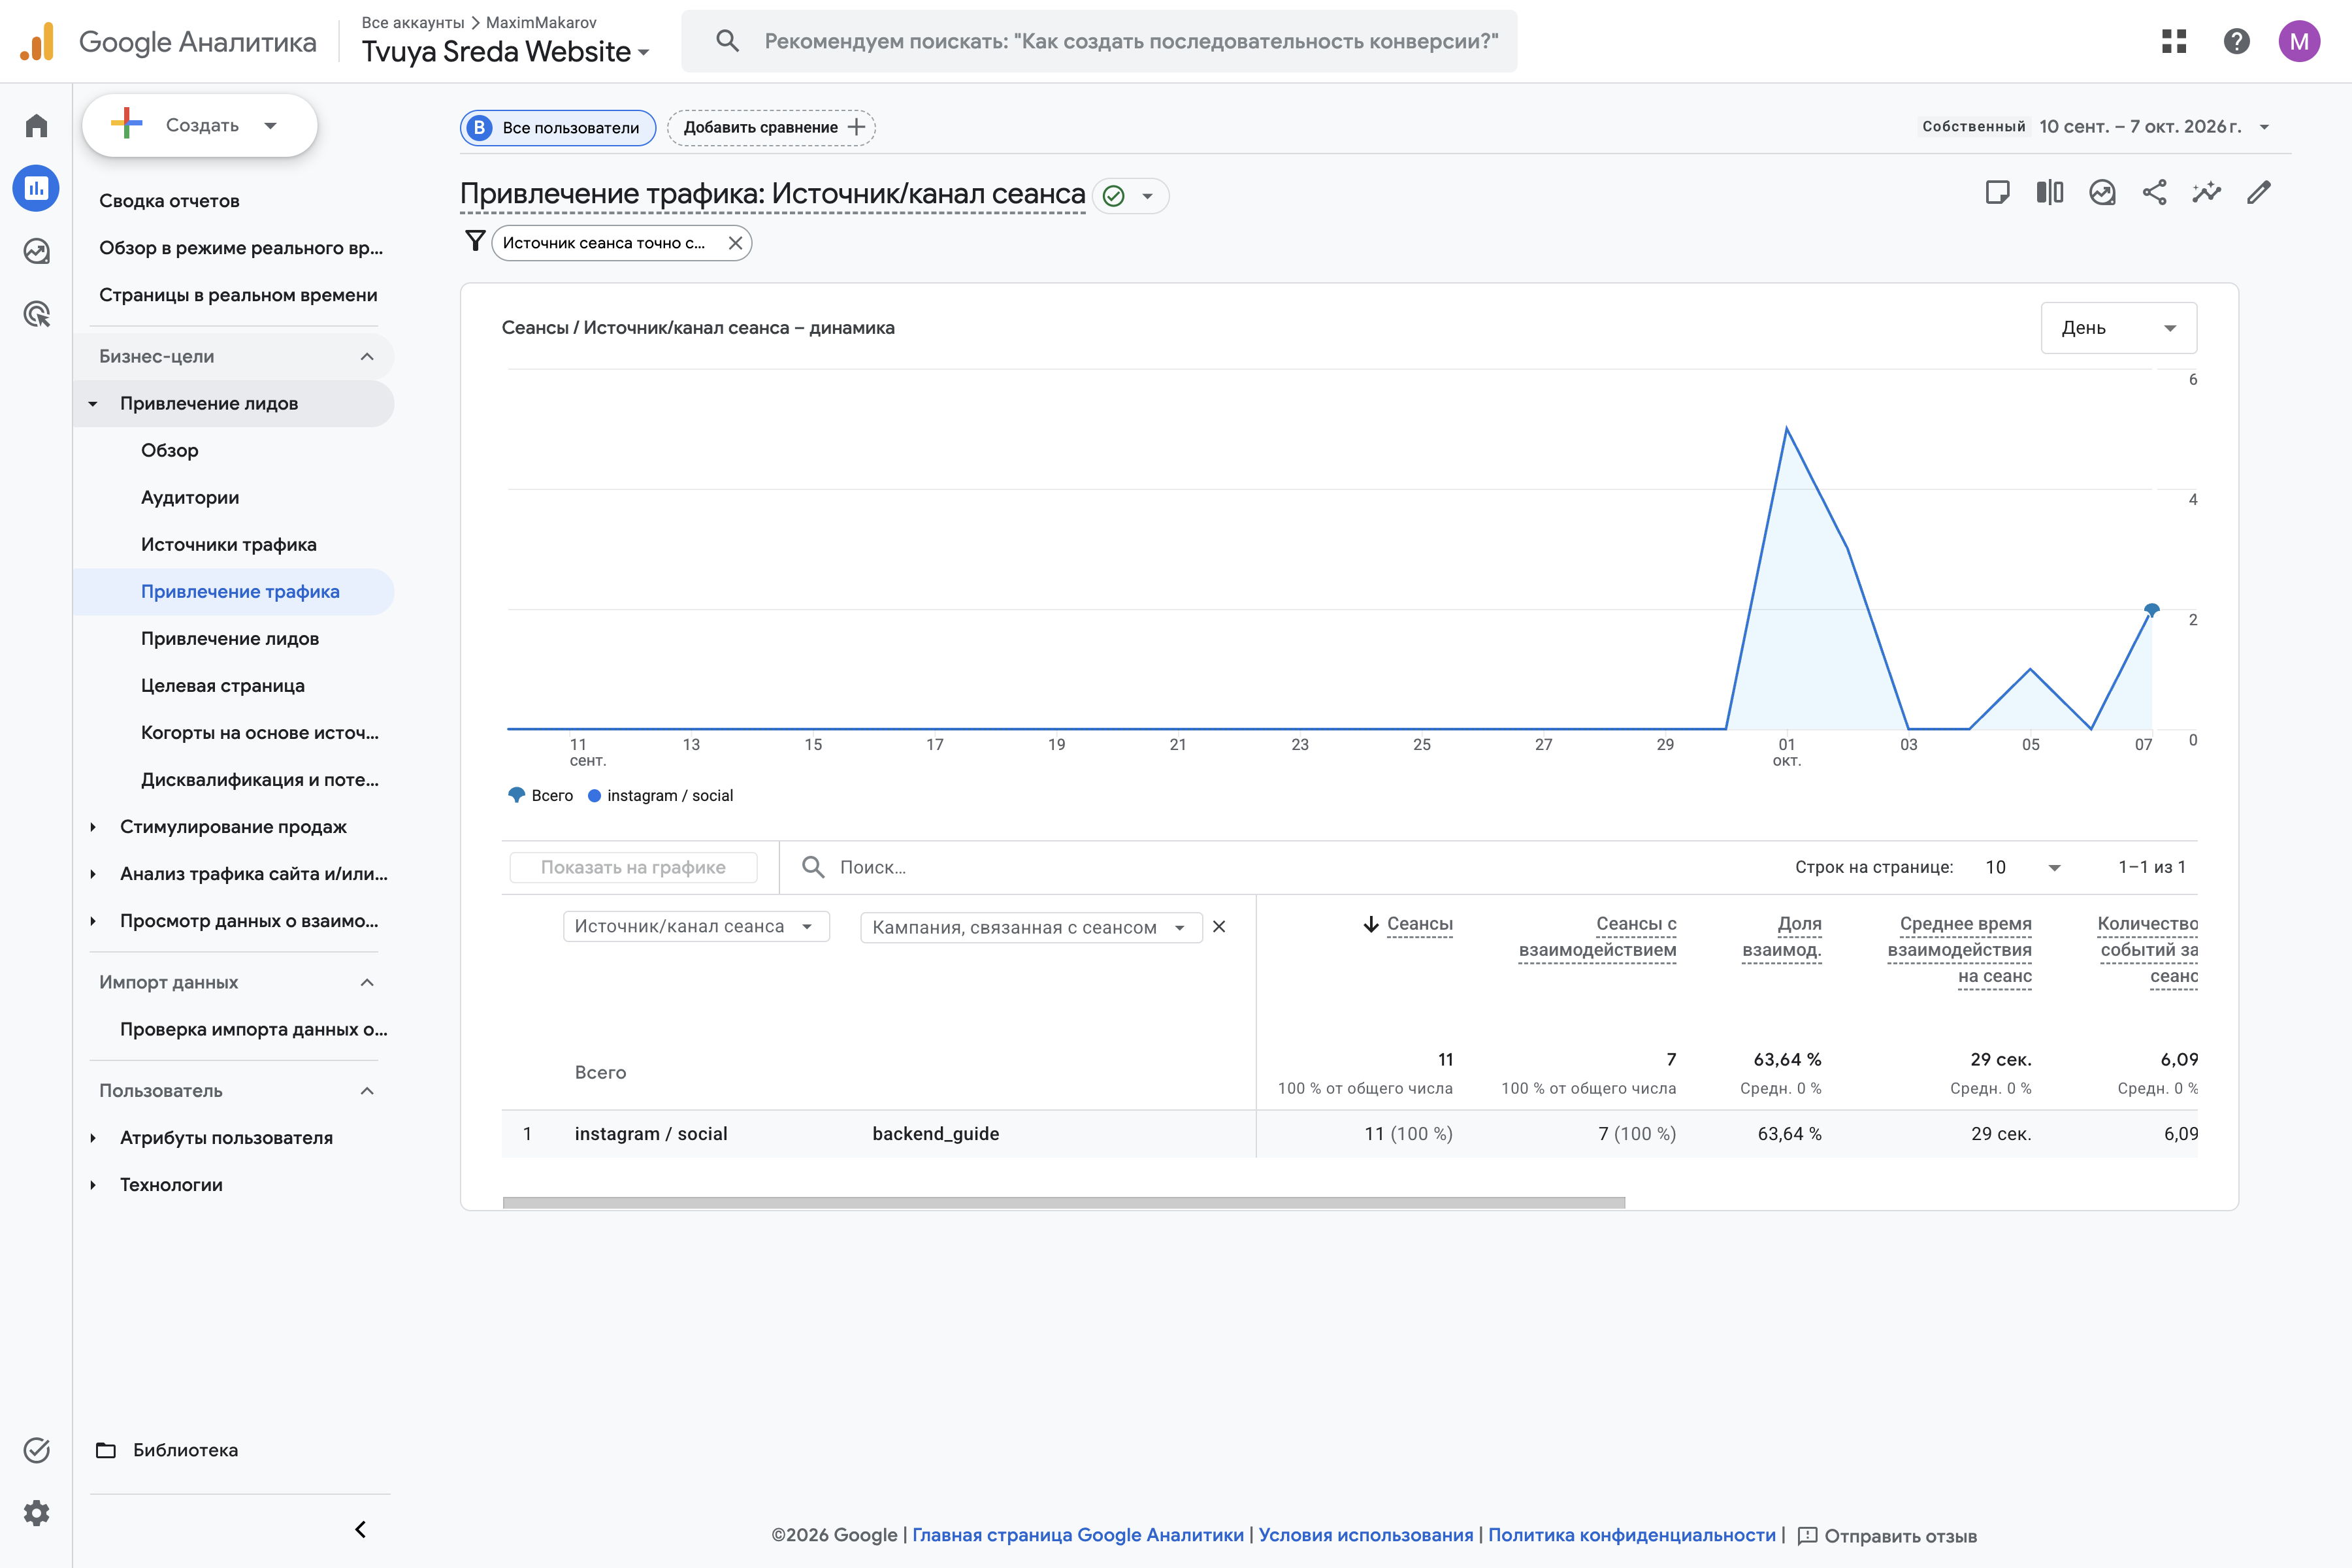Viewport: 2352px width, 1568px height.
Task: Open the Источник/канал сеанса dimension dropdown
Action: pyautogui.click(x=696, y=926)
